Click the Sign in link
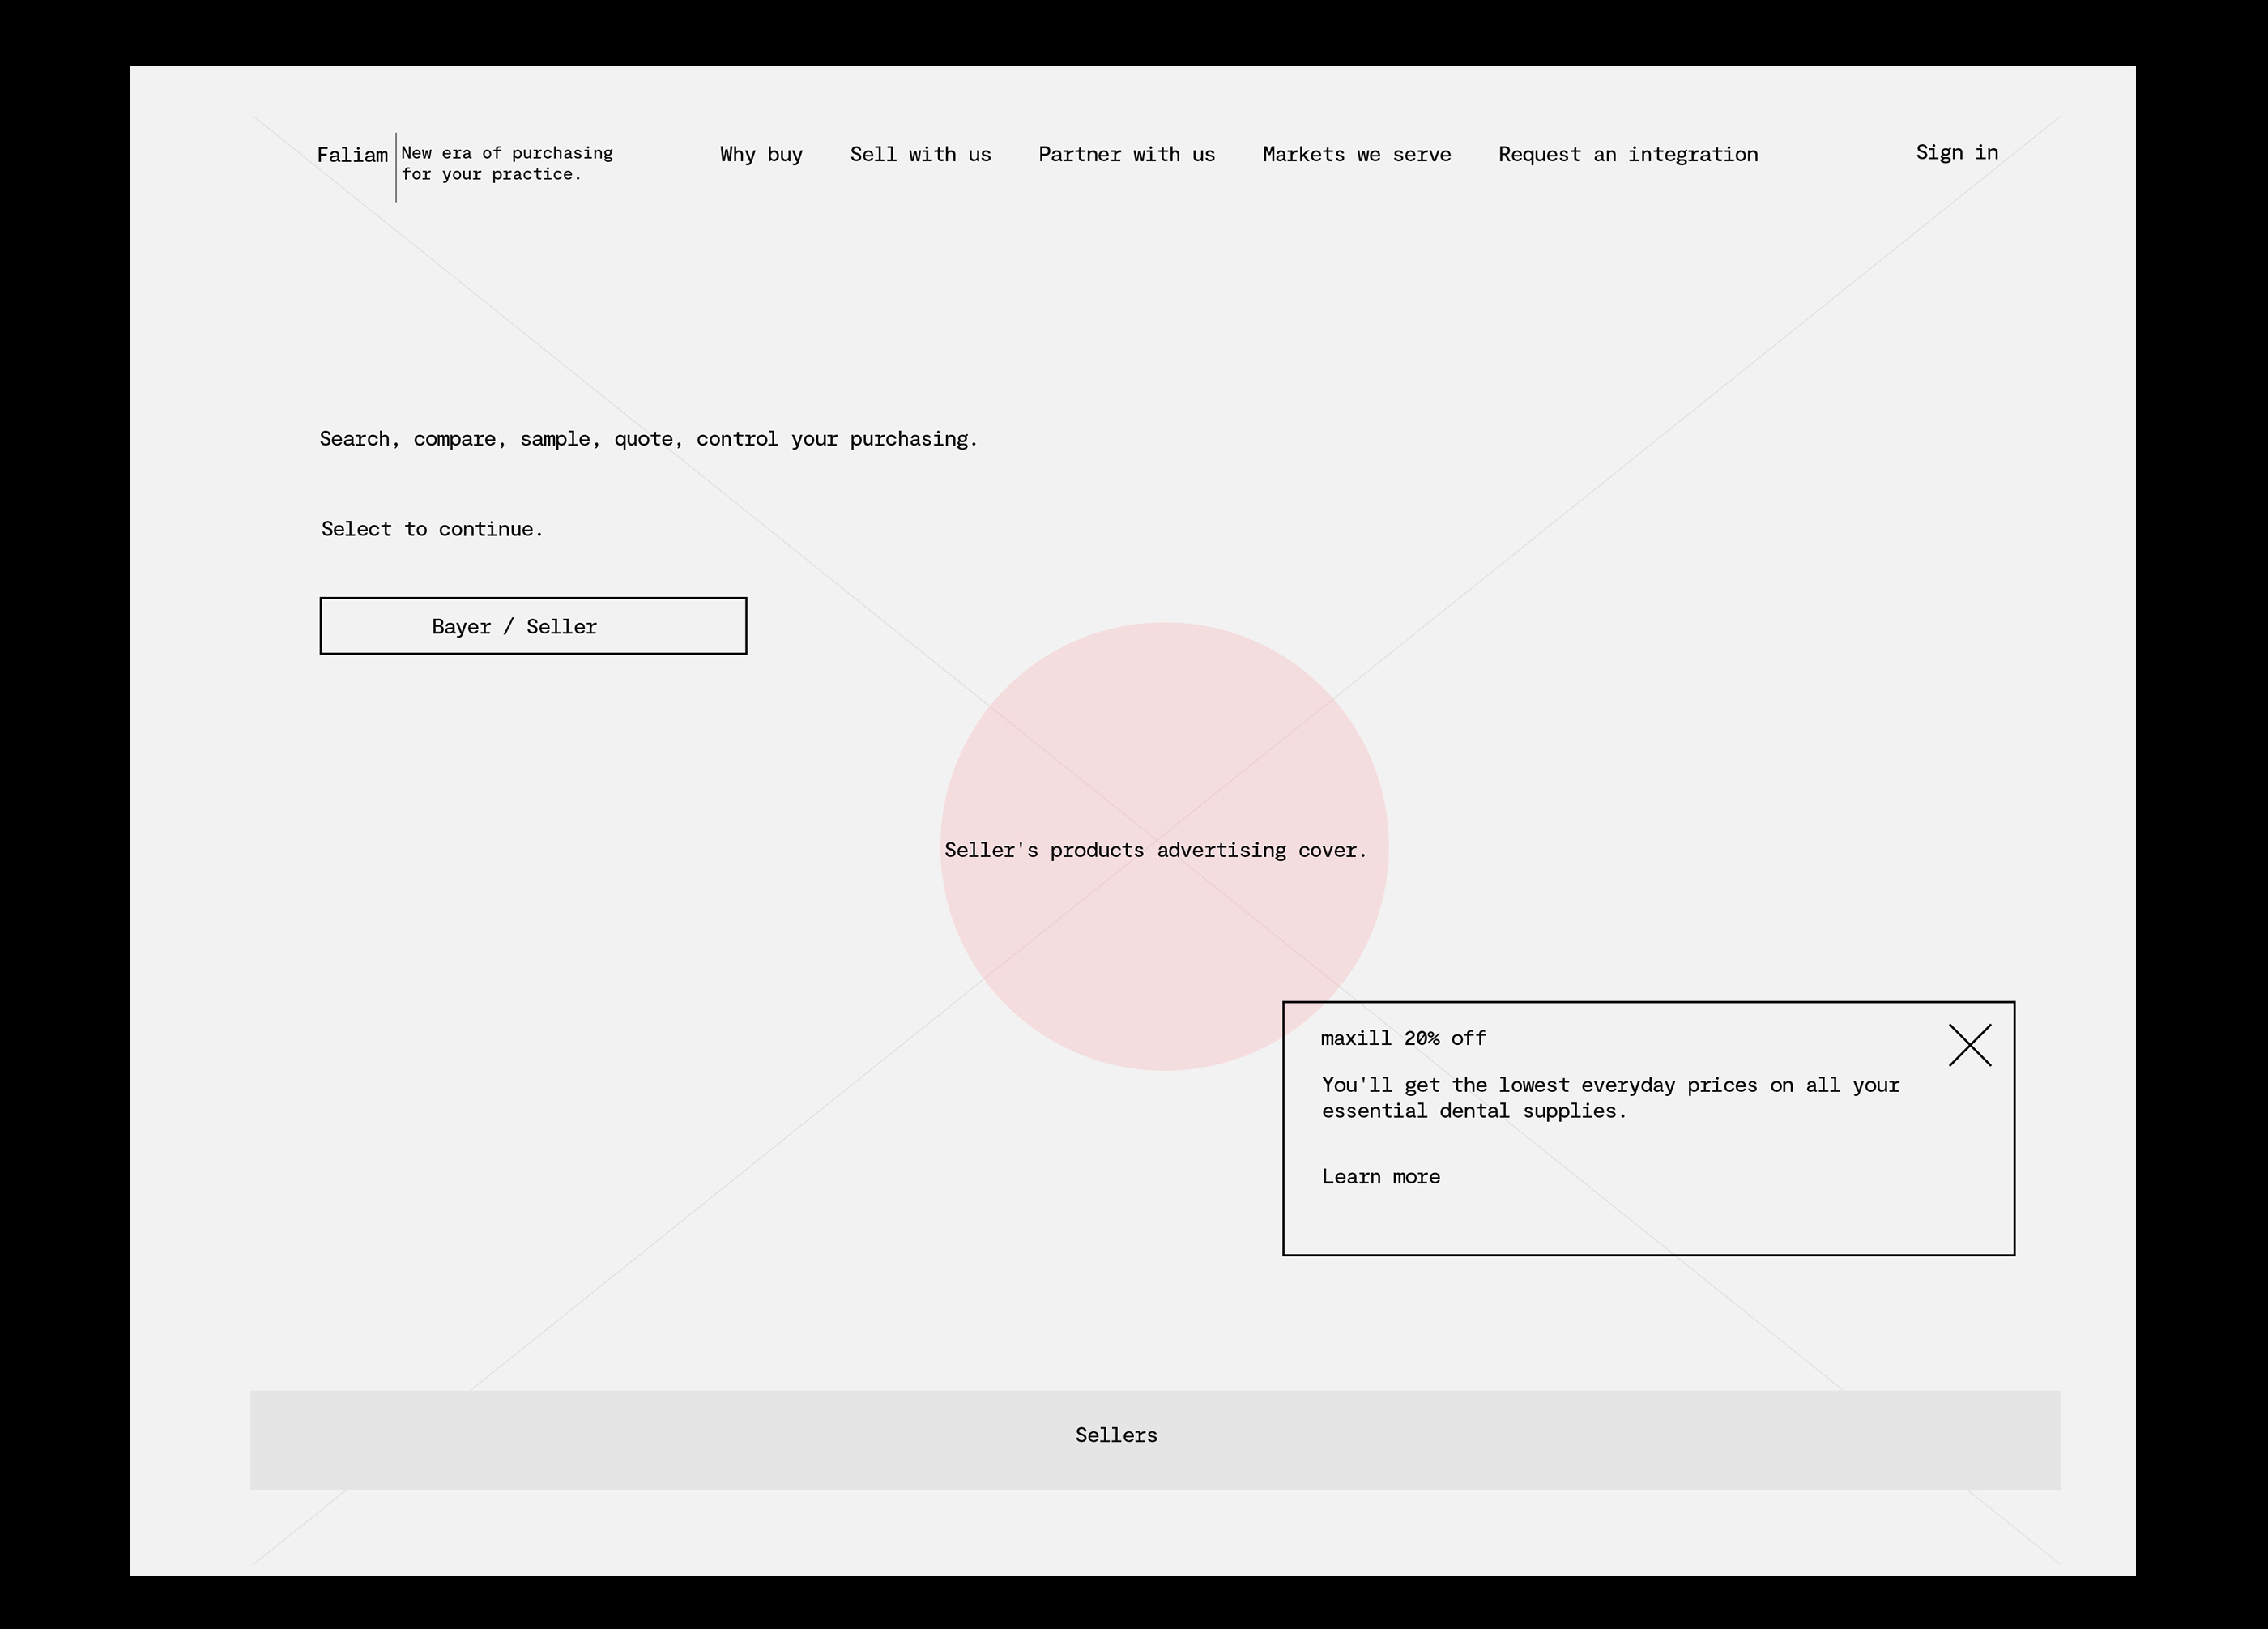This screenshot has width=2268, height=1629. click(x=1956, y=152)
